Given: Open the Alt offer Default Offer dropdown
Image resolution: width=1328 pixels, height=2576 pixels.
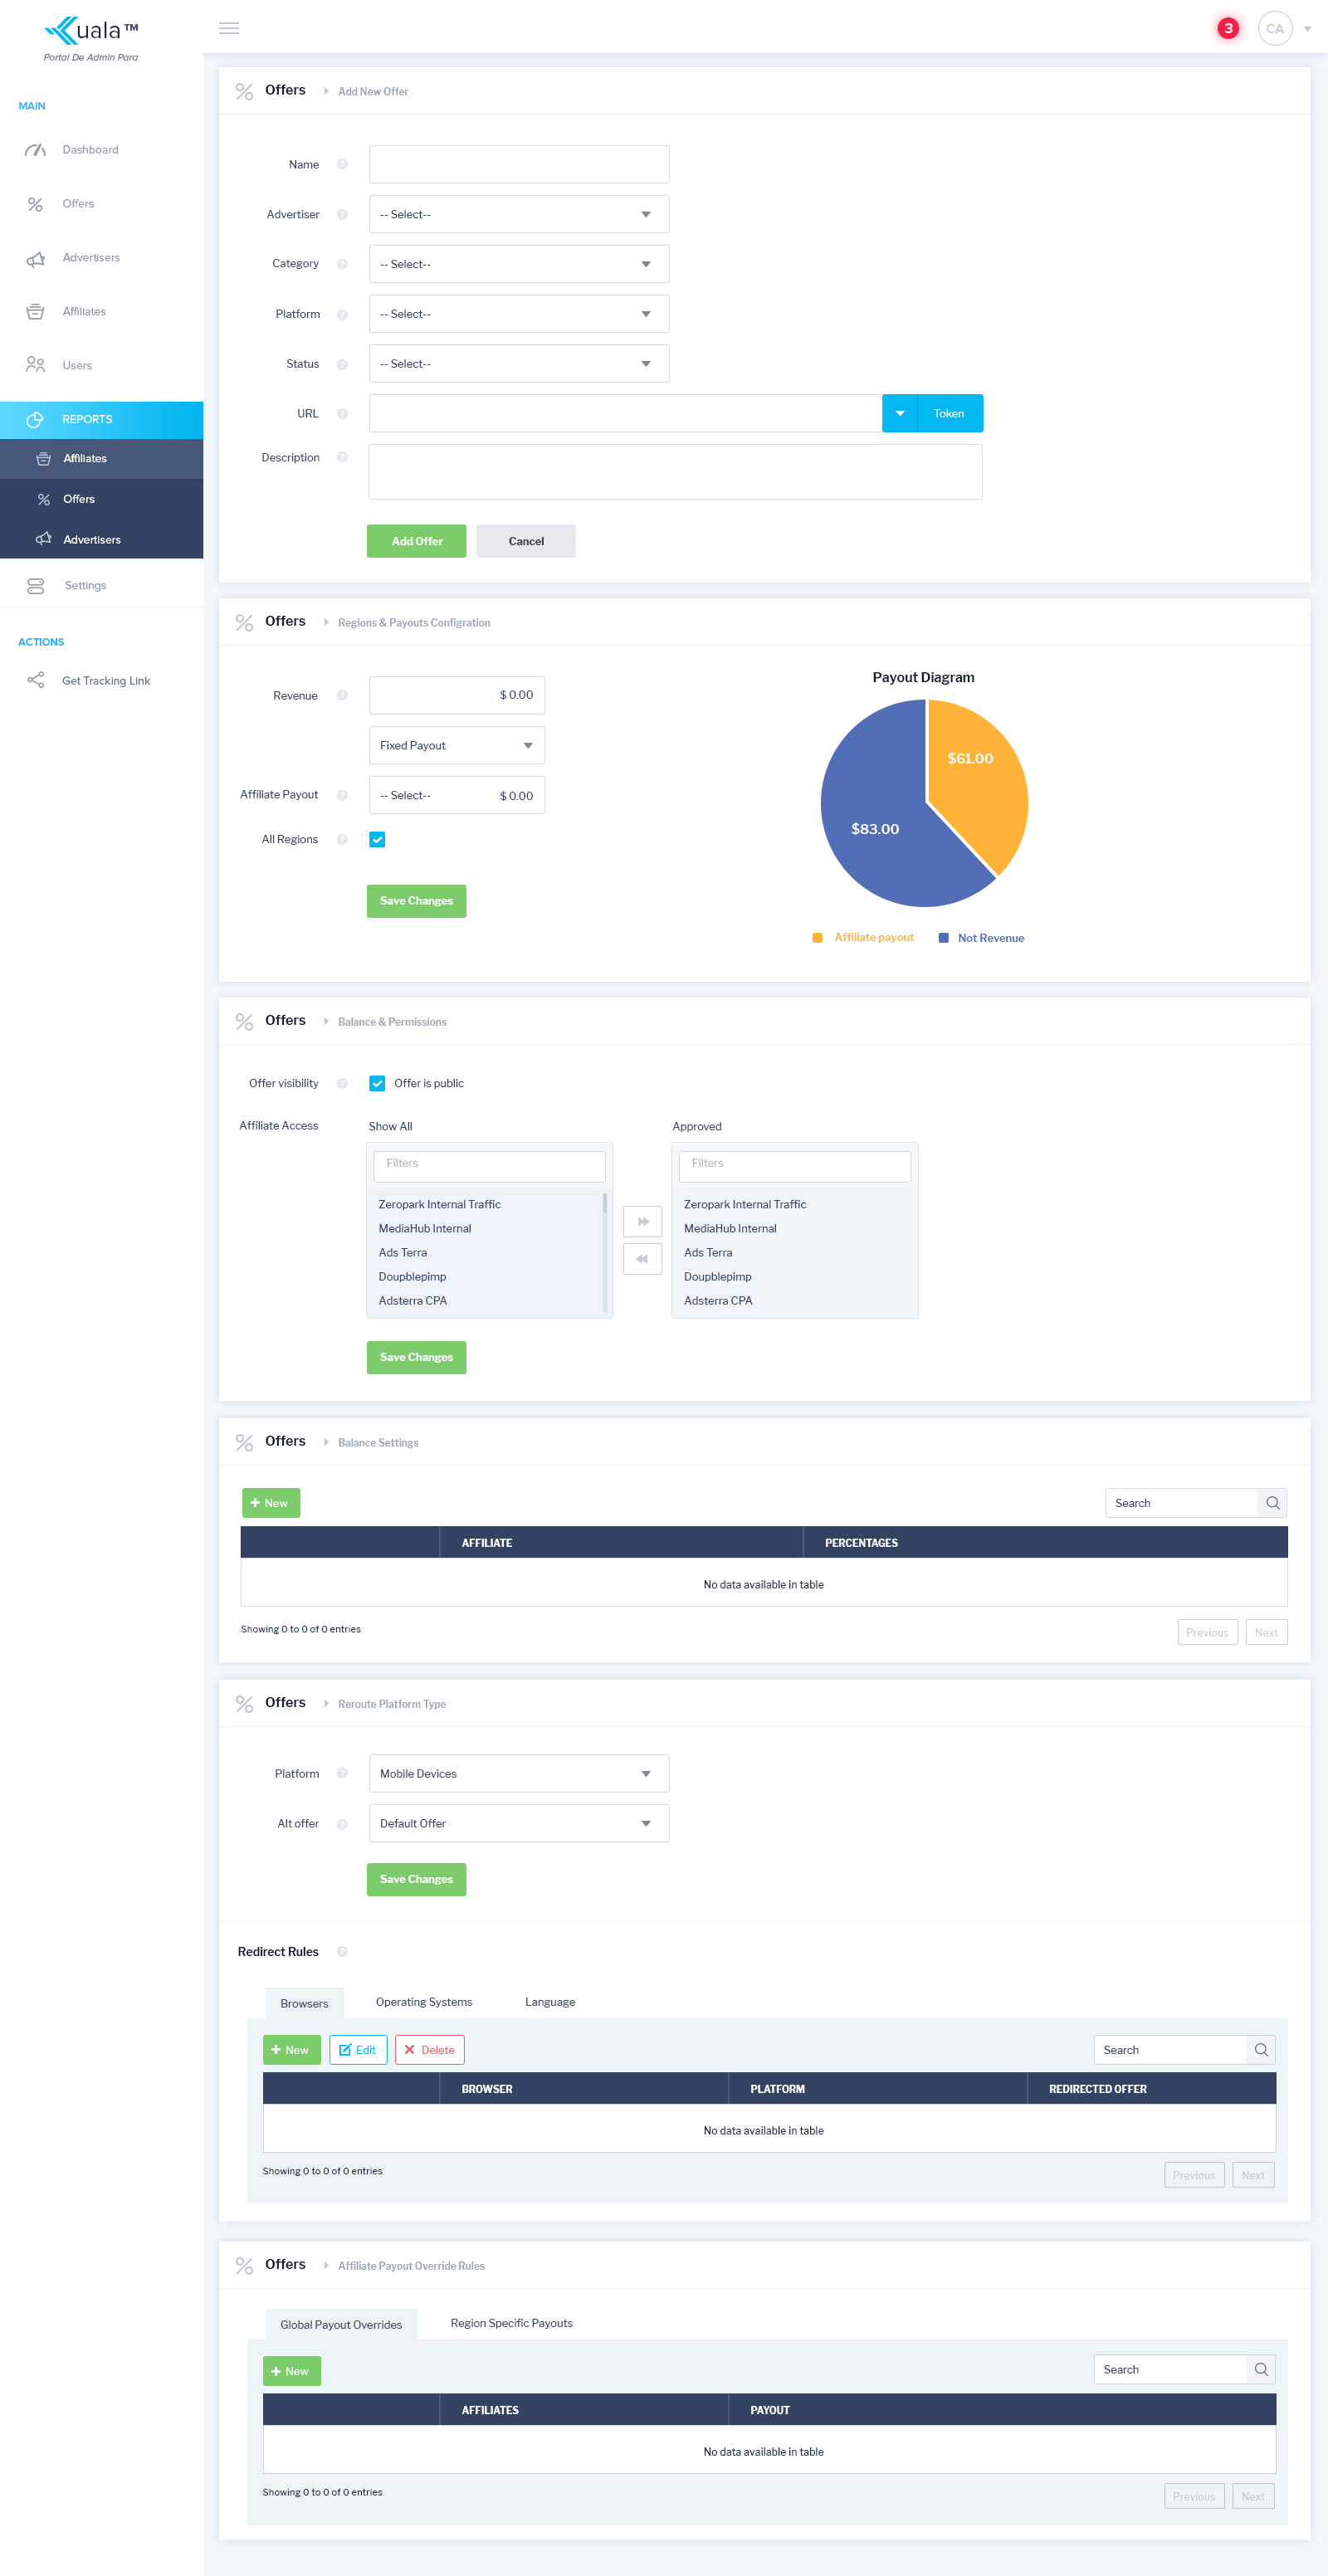Looking at the screenshot, I should click(518, 1824).
